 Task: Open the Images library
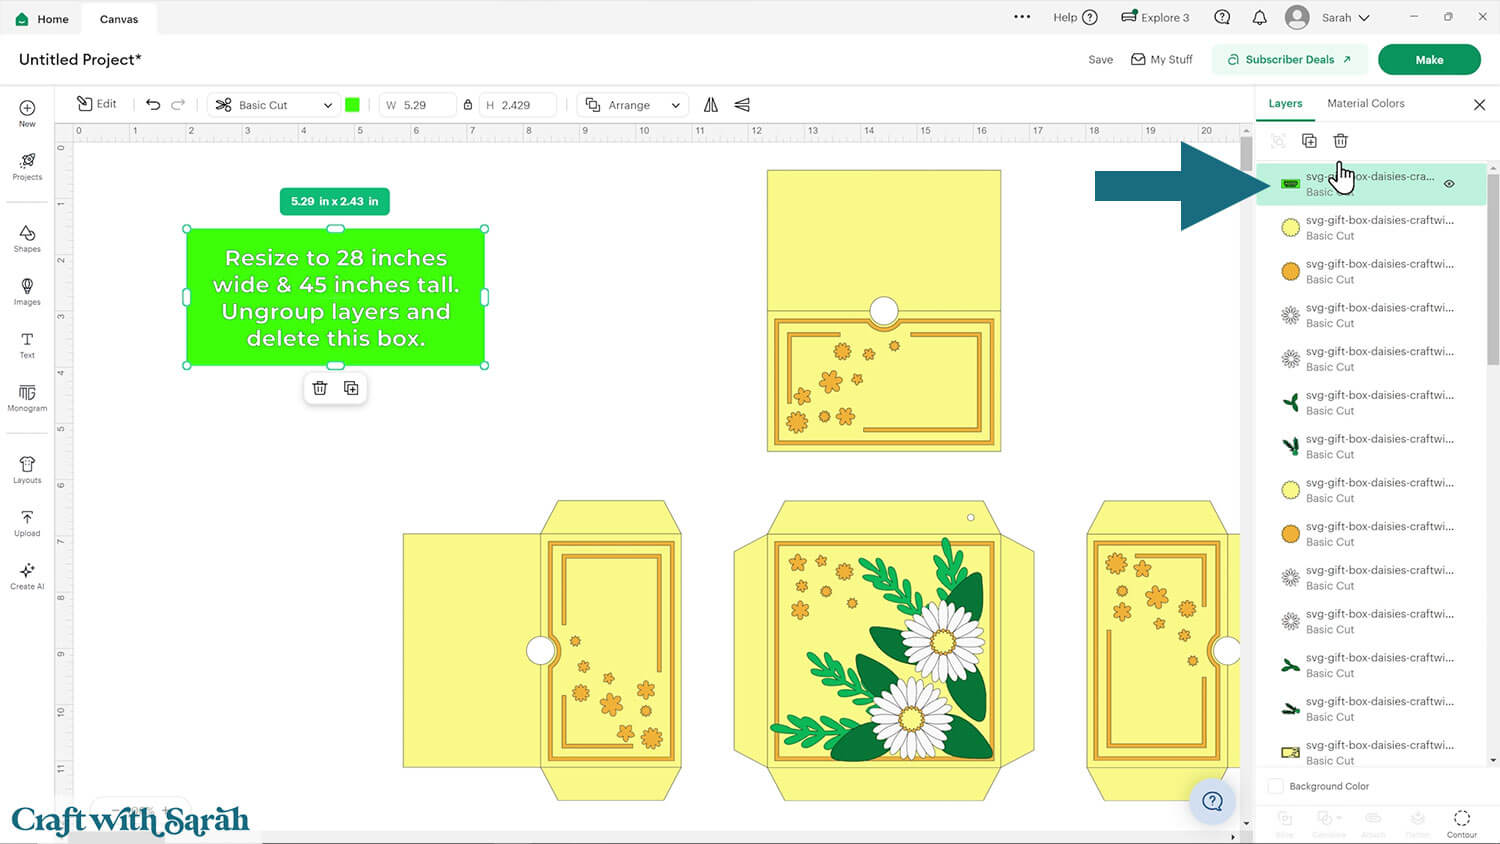27,291
